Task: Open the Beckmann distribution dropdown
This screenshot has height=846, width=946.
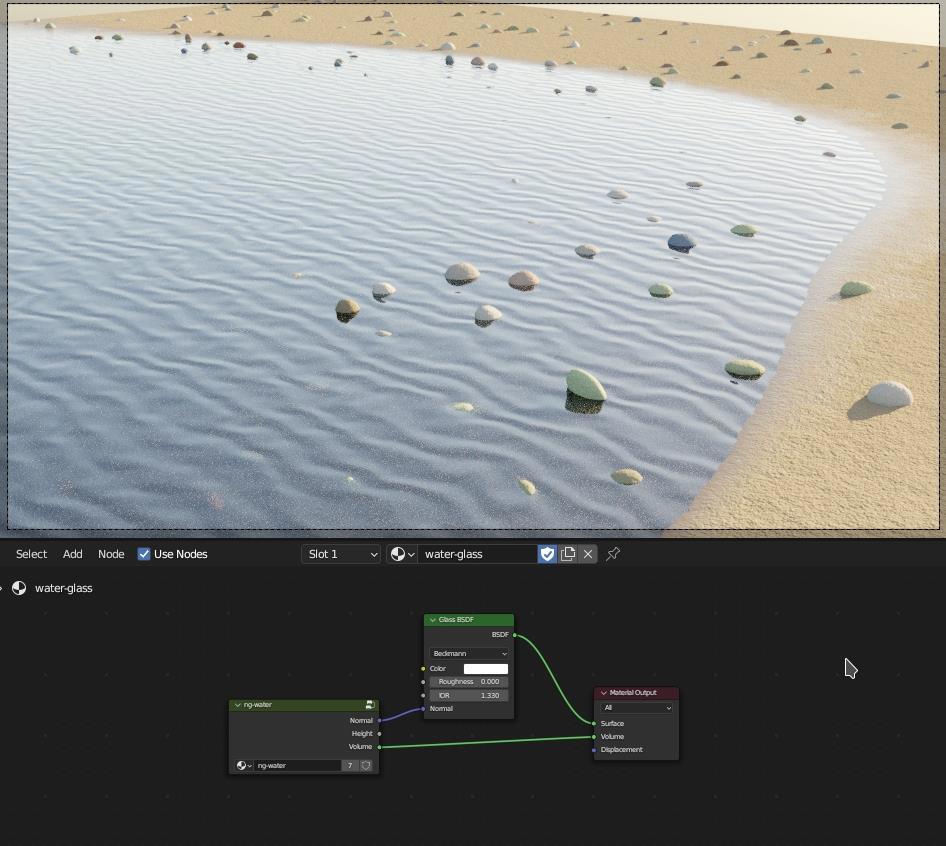Action: tap(469, 654)
